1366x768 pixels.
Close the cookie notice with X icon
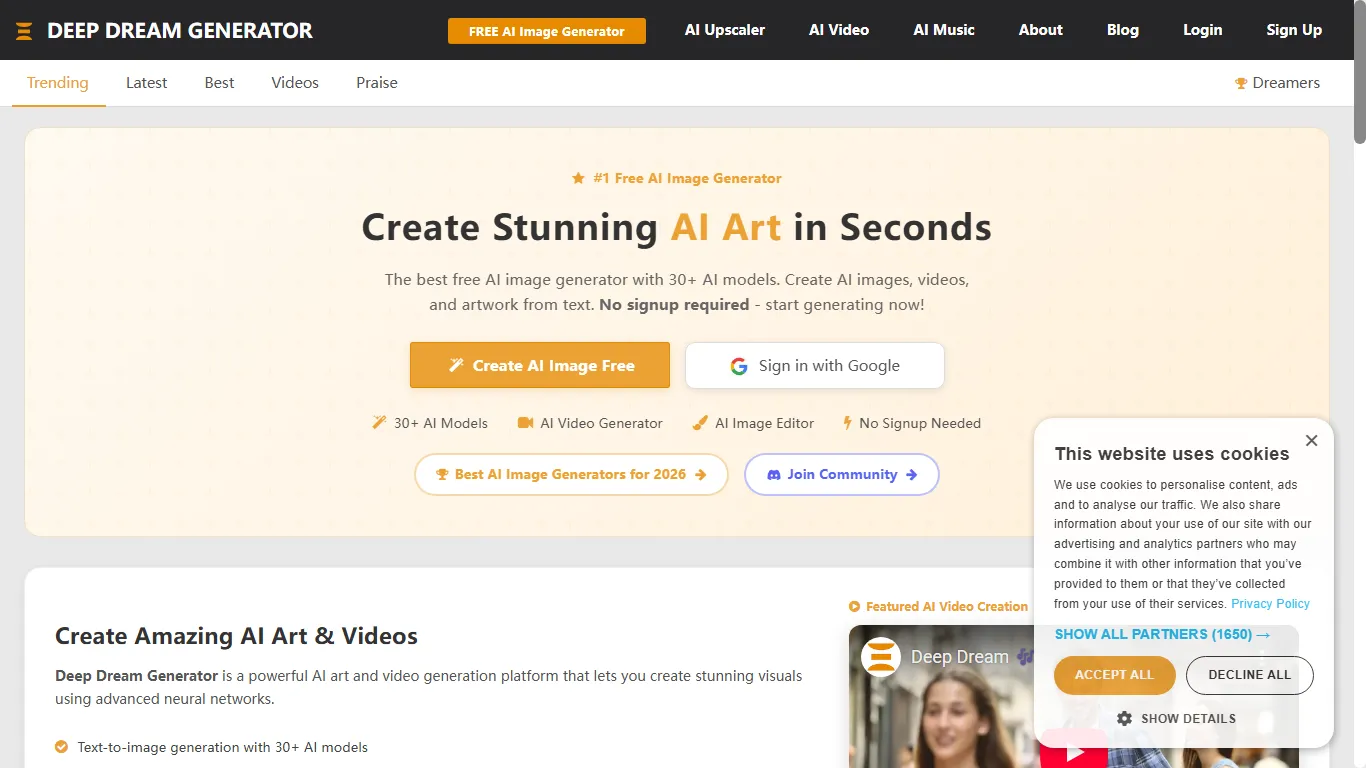1311,441
